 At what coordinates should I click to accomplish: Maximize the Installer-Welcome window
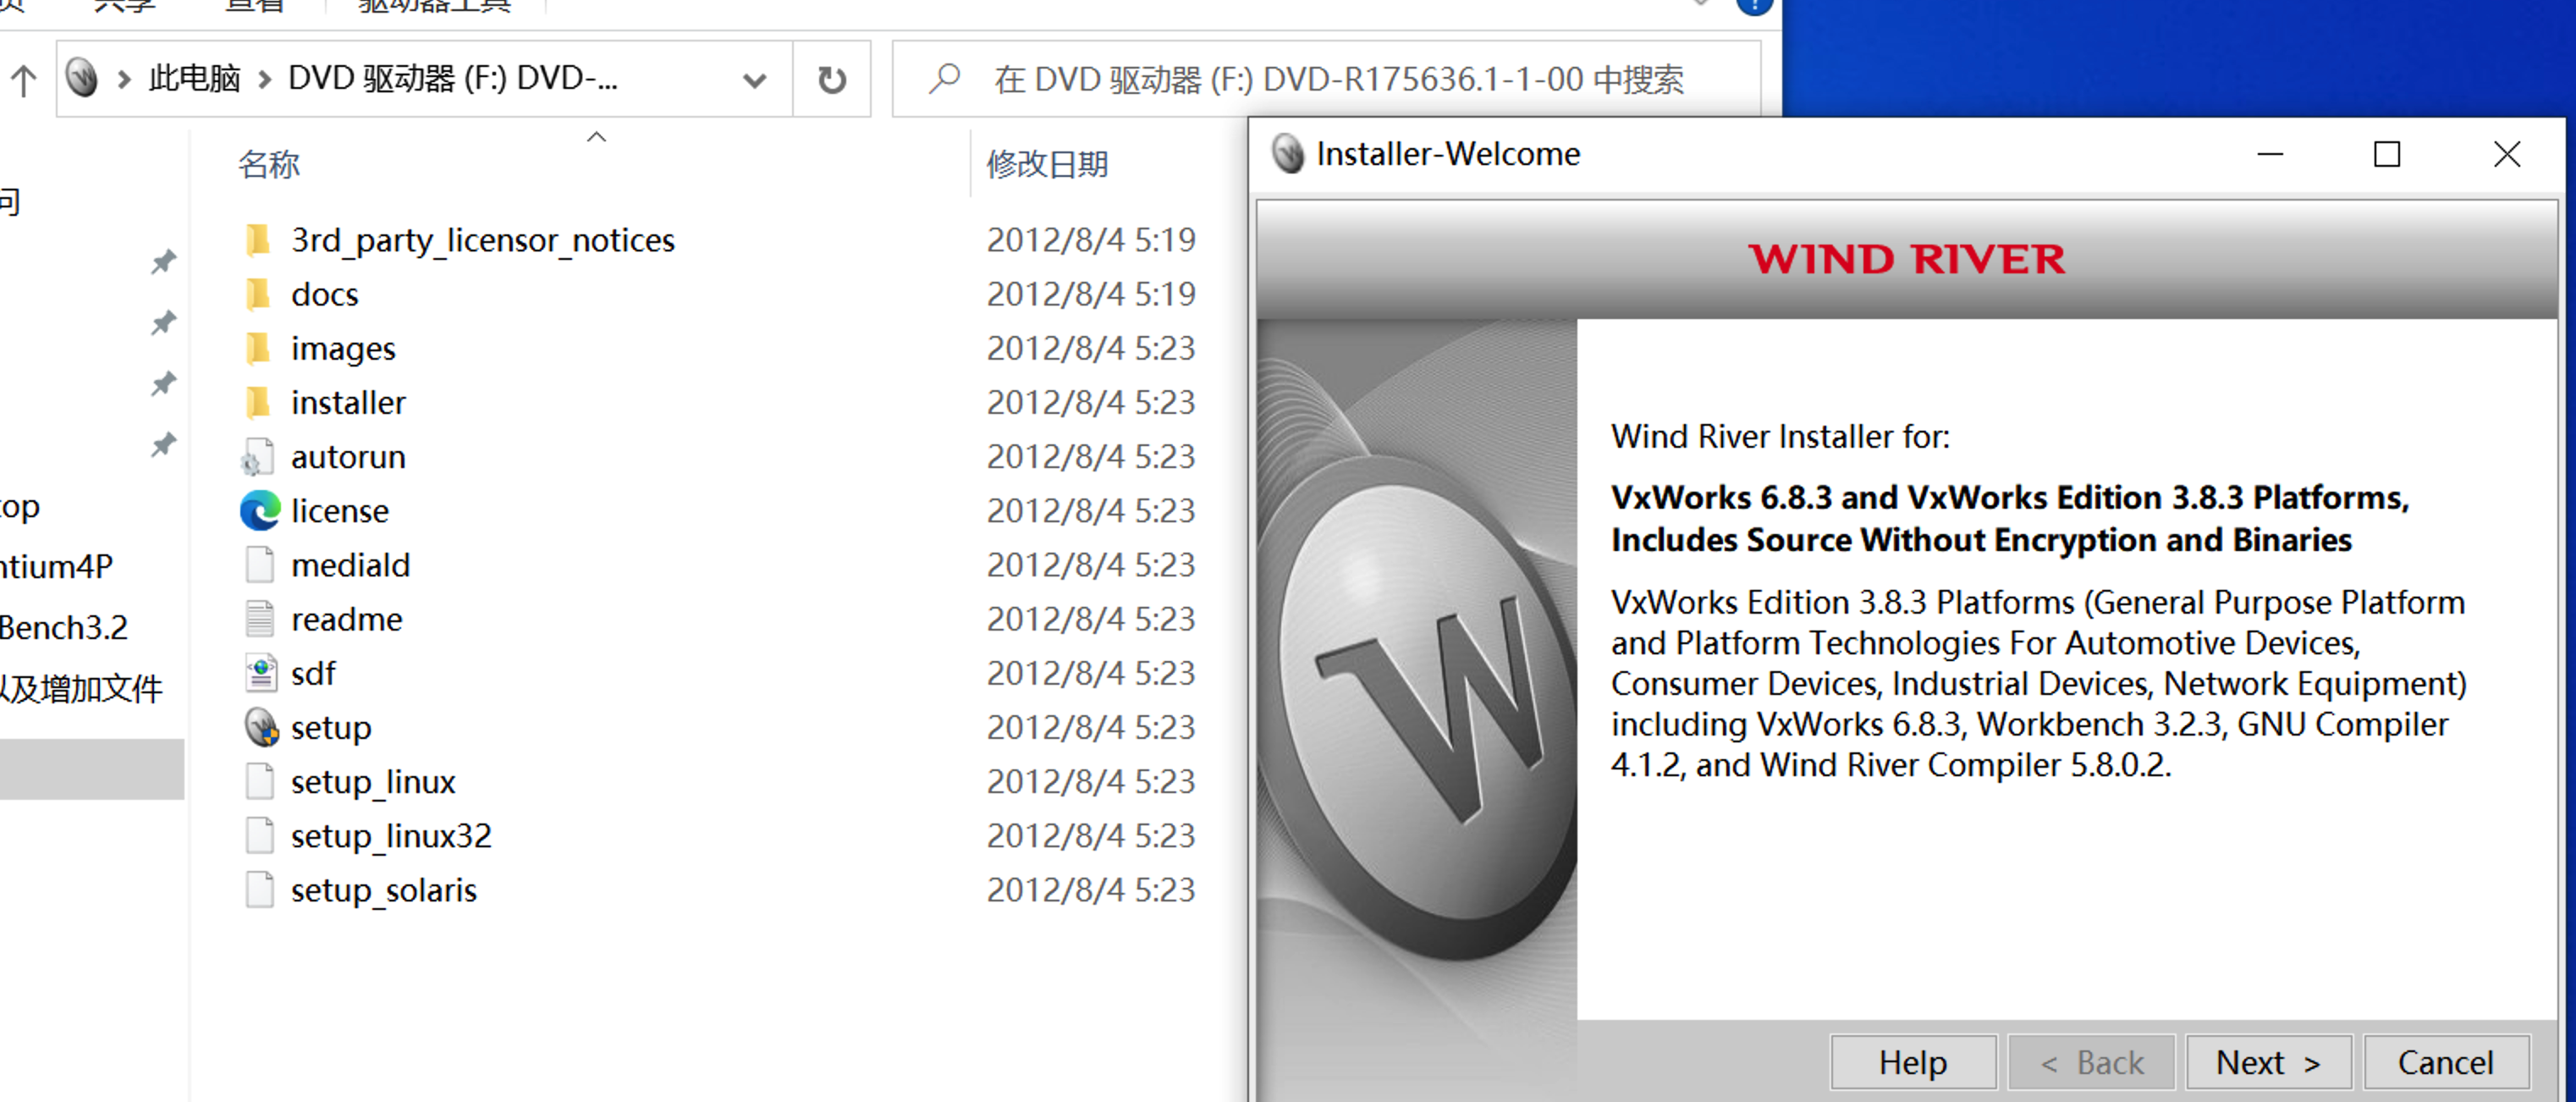point(2387,154)
